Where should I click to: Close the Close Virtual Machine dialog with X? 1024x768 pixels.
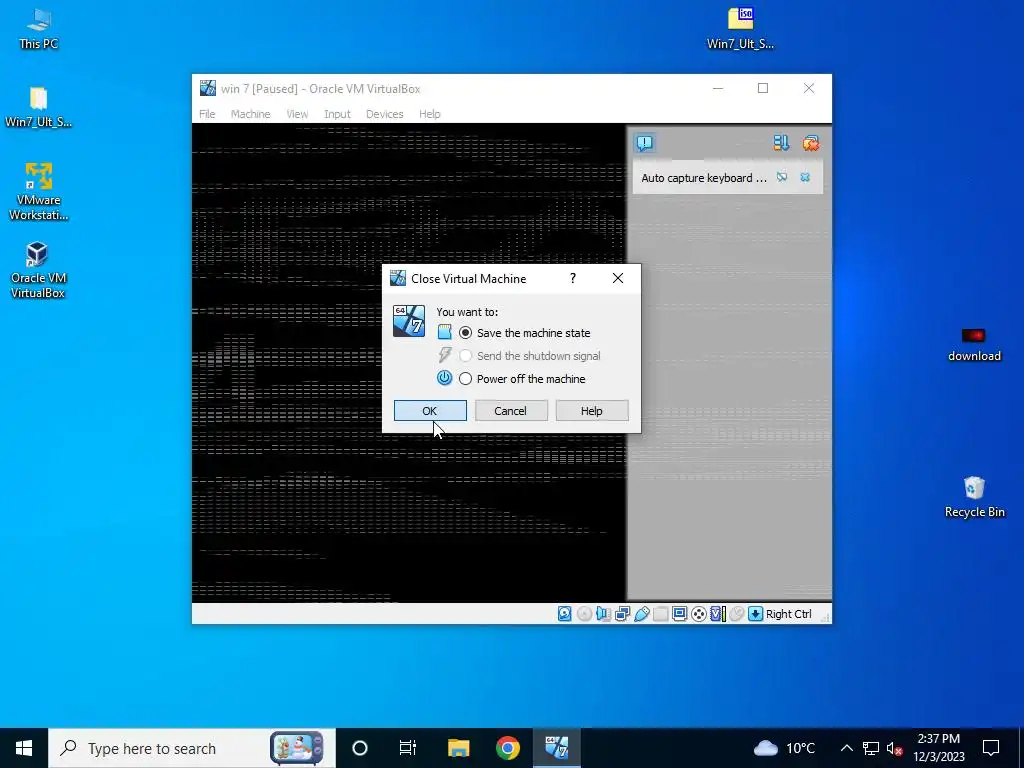pos(618,279)
